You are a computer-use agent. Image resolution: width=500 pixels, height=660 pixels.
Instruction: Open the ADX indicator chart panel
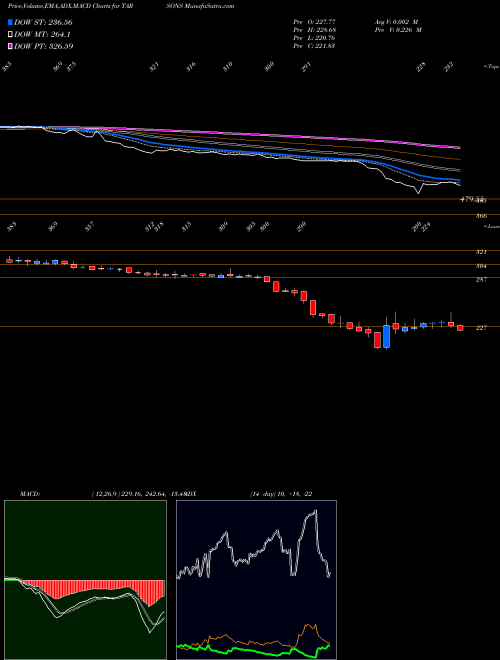click(x=256, y=580)
